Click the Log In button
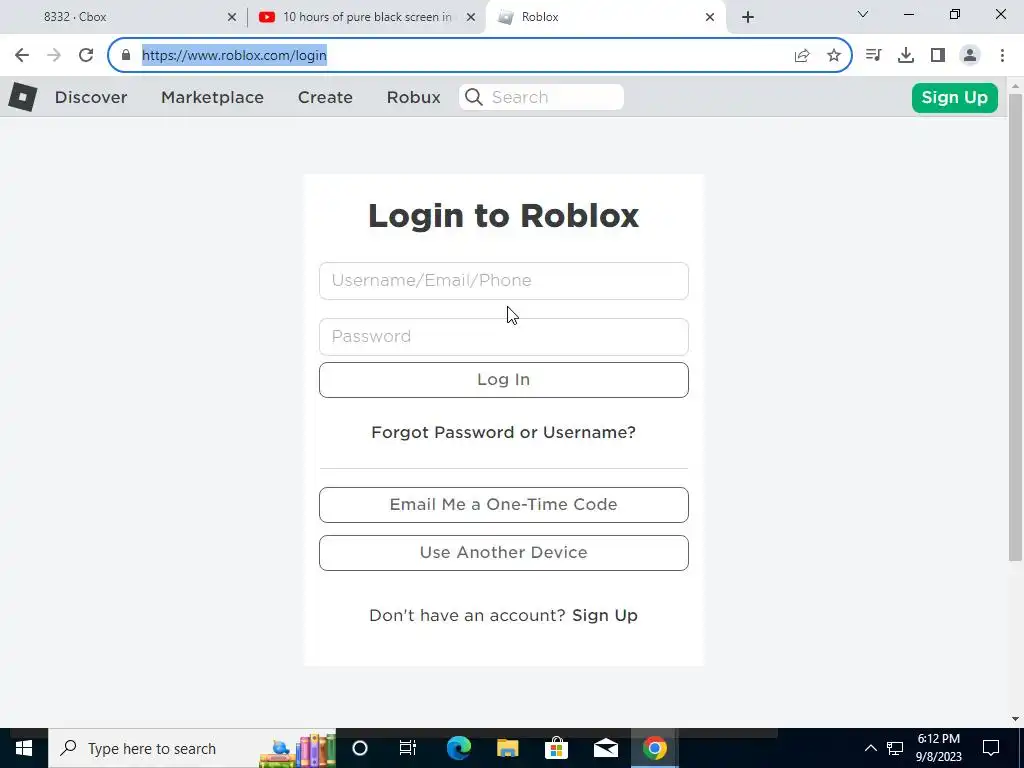The width and height of the screenshot is (1024, 768). point(504,380)
